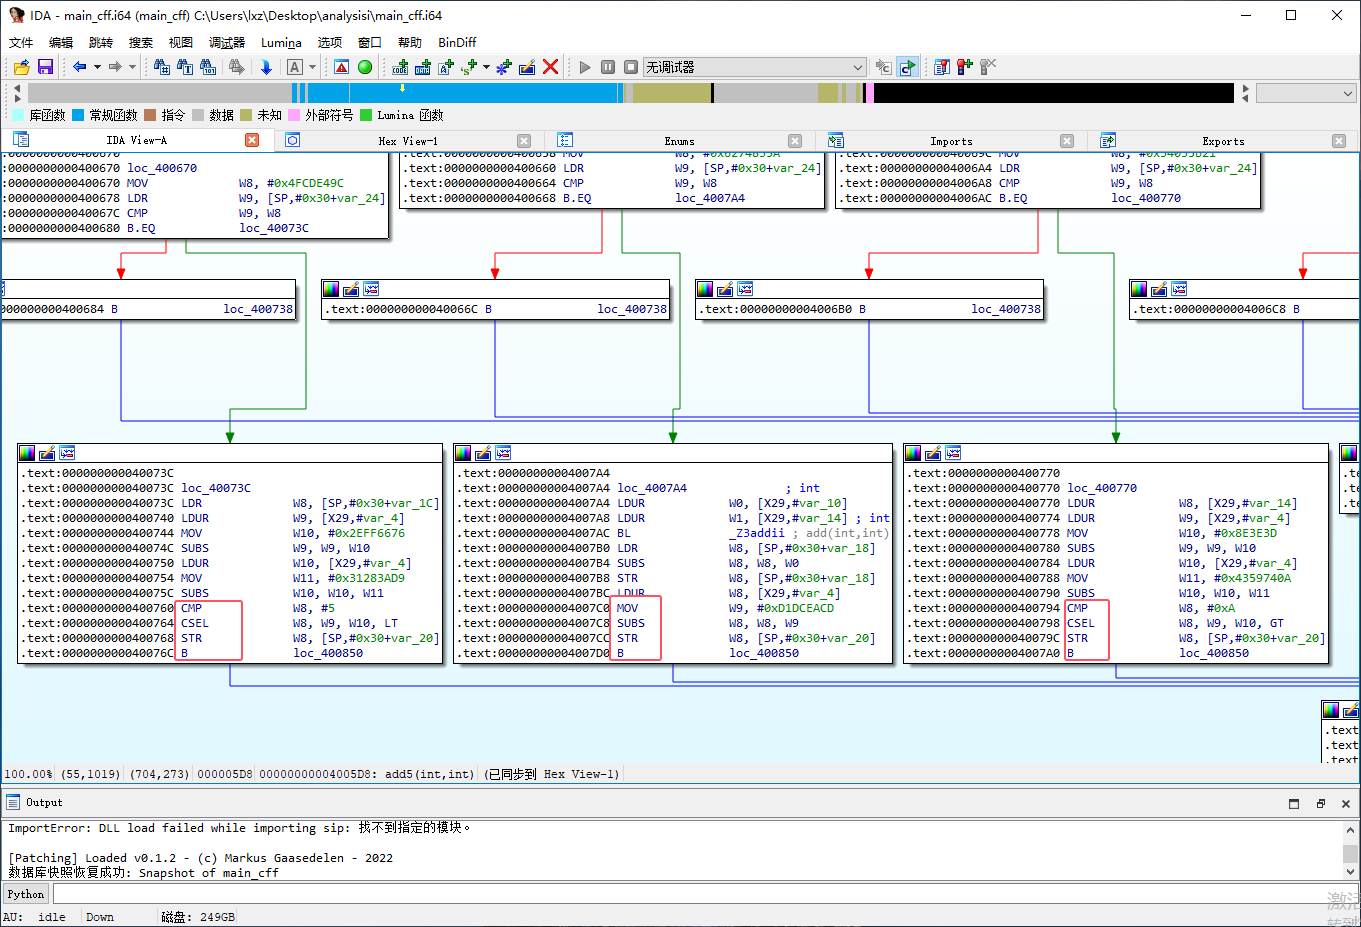1361x927 pixels.
Task: Click the blue back navigation arrow
Action: pos(79,67)
